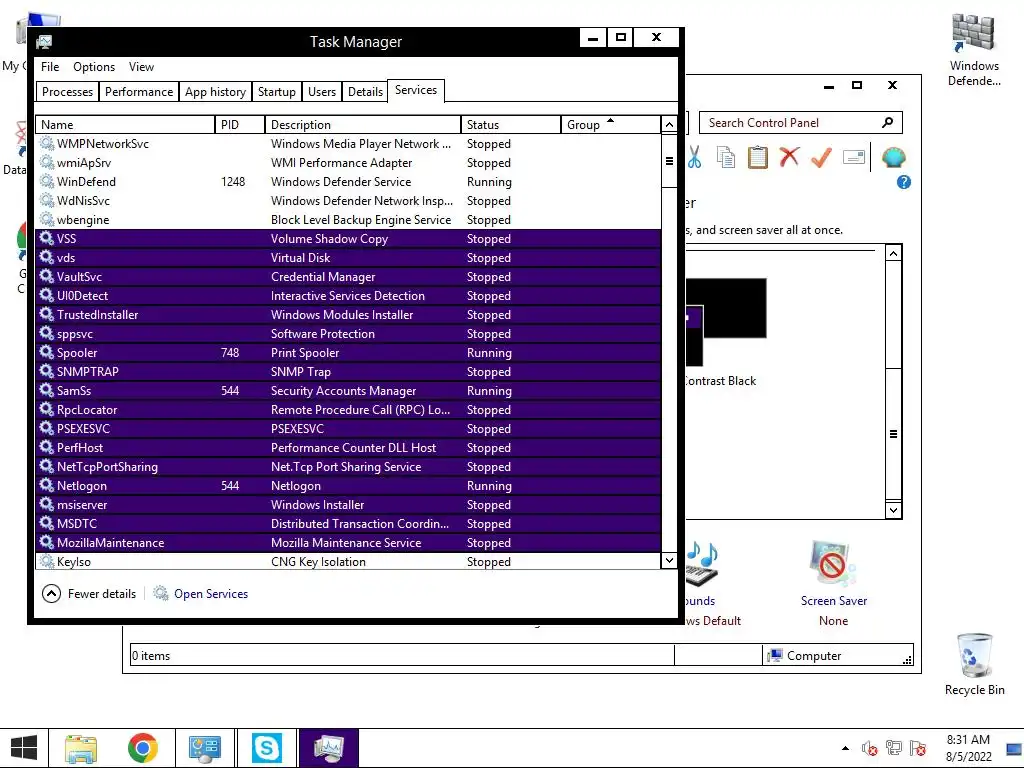
Task: Open the Screen Saver icon
Action: 833,564
